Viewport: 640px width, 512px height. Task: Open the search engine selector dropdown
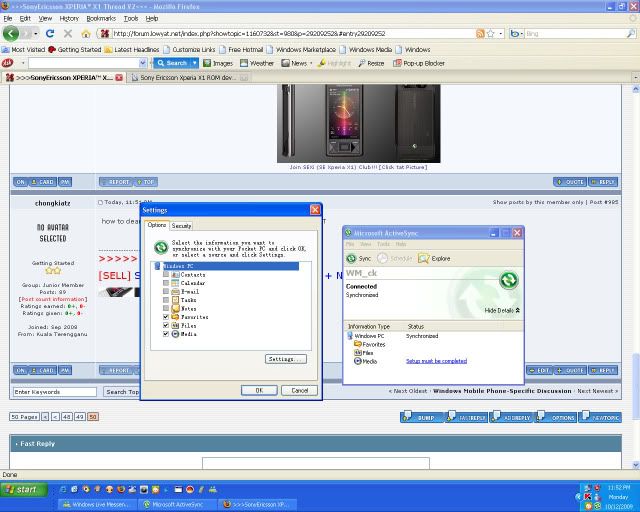[x=521, y=34]
